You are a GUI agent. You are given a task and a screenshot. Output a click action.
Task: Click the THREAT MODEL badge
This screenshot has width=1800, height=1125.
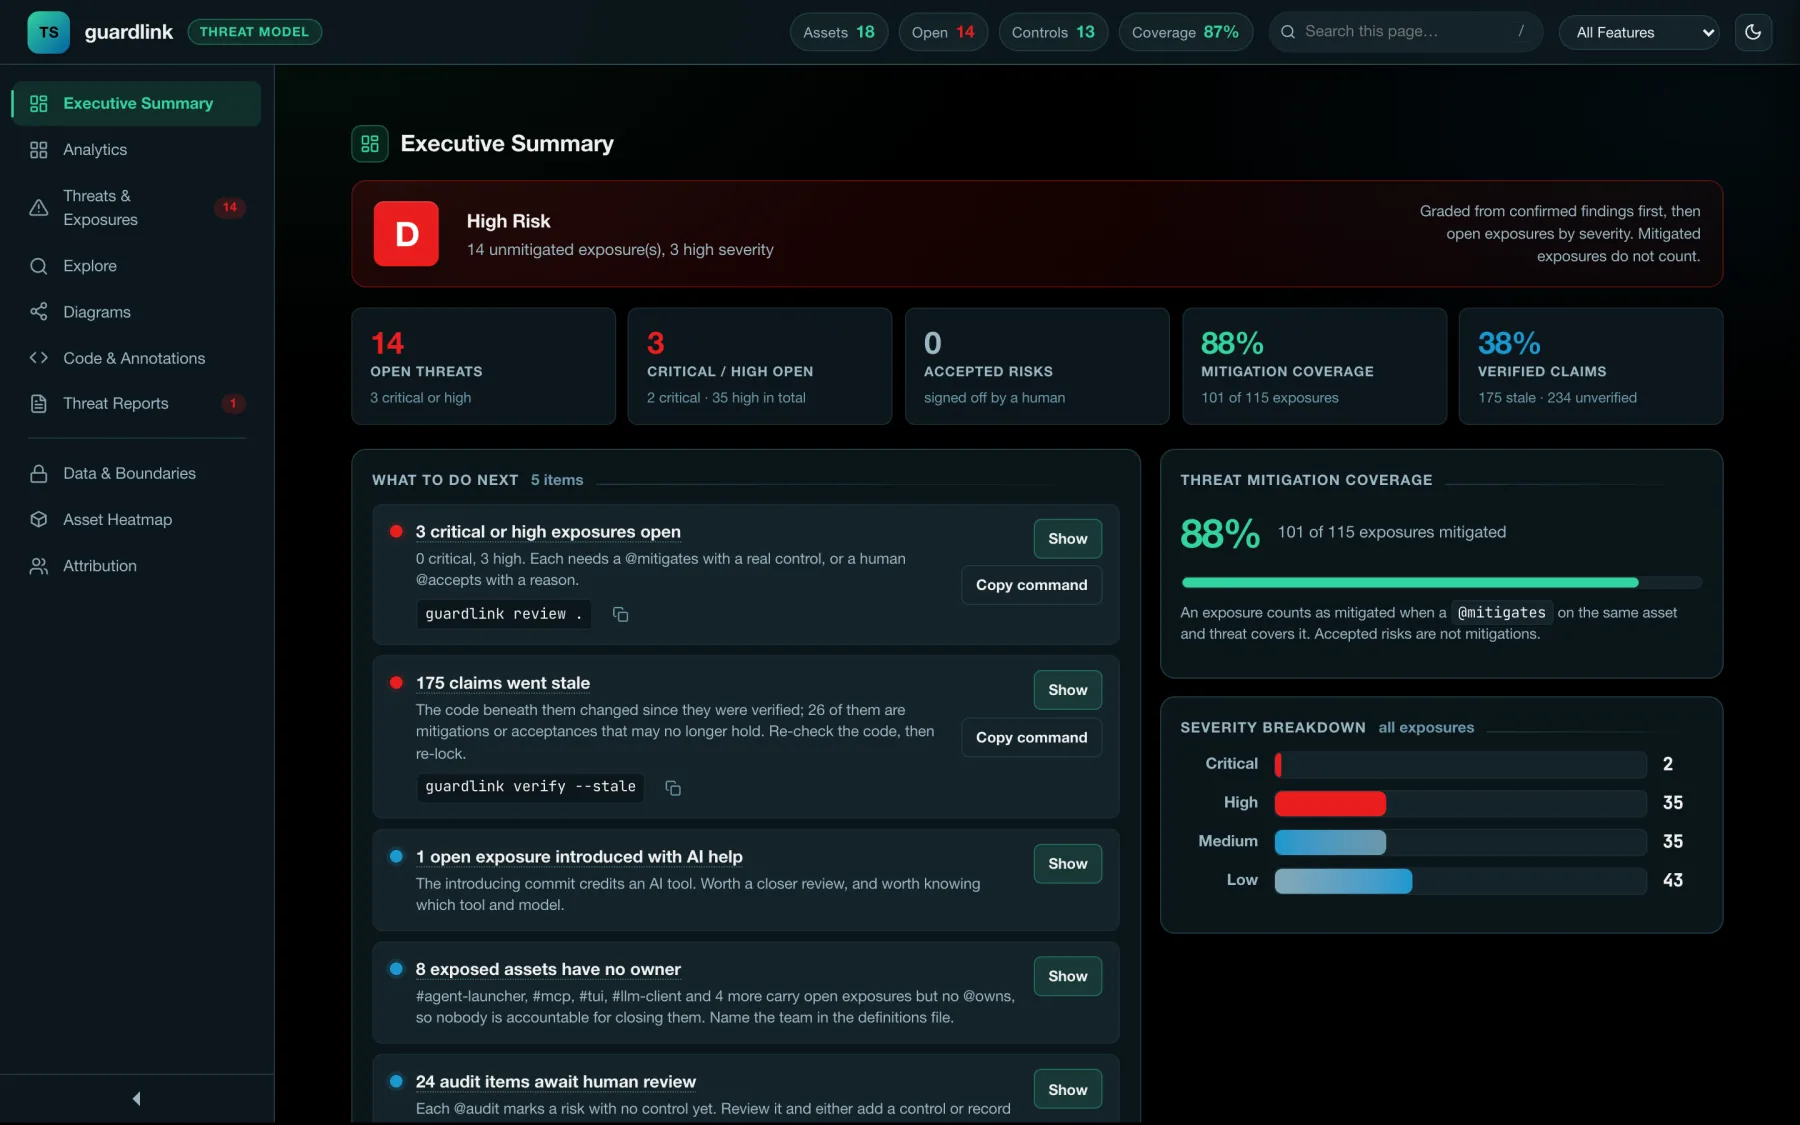254,32
